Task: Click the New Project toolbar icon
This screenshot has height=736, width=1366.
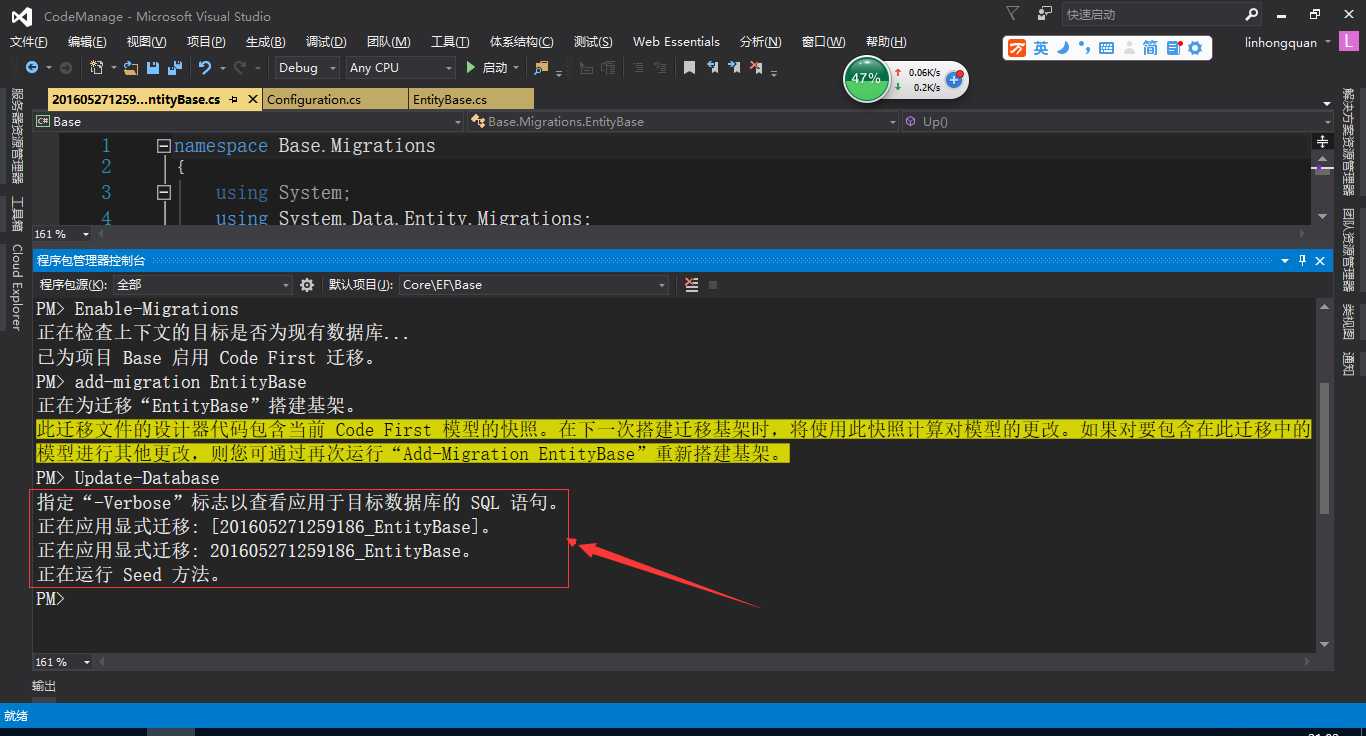Action: coord(97,68)
